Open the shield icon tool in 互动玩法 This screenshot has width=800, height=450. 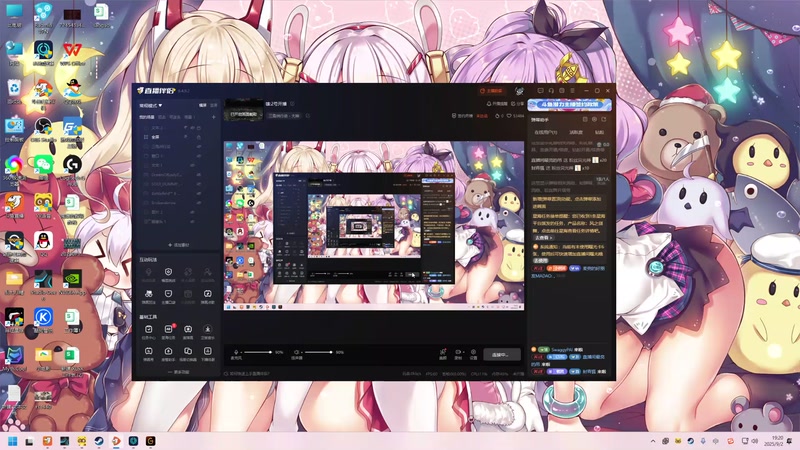click(168, 274)
